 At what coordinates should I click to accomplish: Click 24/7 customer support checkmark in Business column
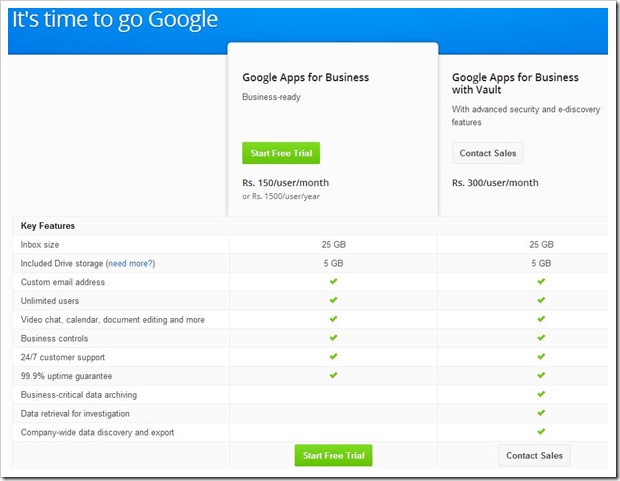click(x=334, y=357)
